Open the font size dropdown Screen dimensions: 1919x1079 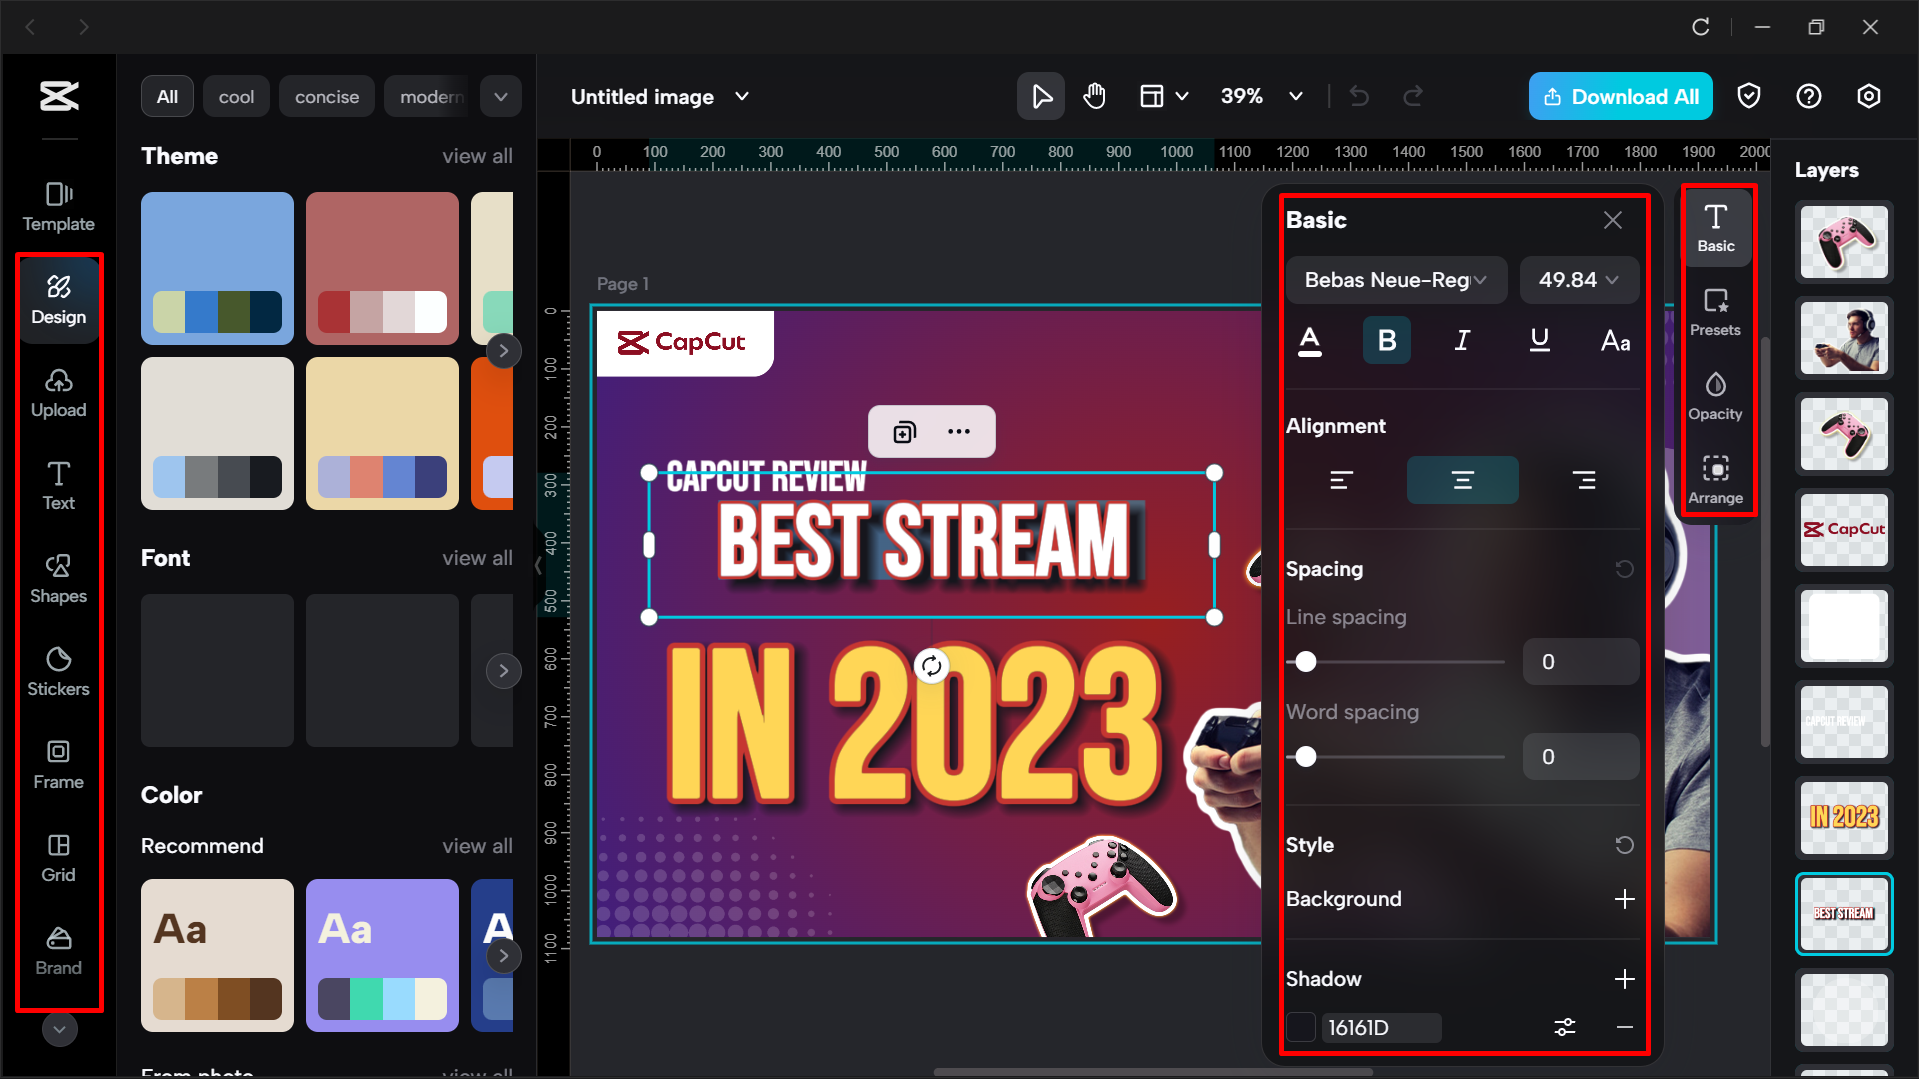tap(1578, 280)
